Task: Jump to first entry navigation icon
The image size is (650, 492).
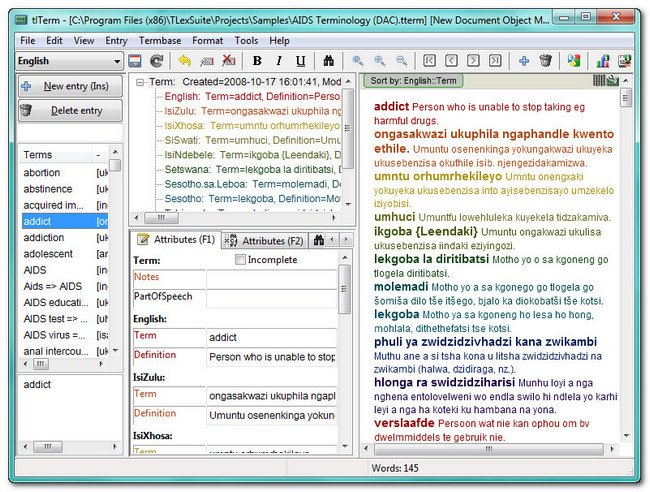Action: (x=429, y=61)
